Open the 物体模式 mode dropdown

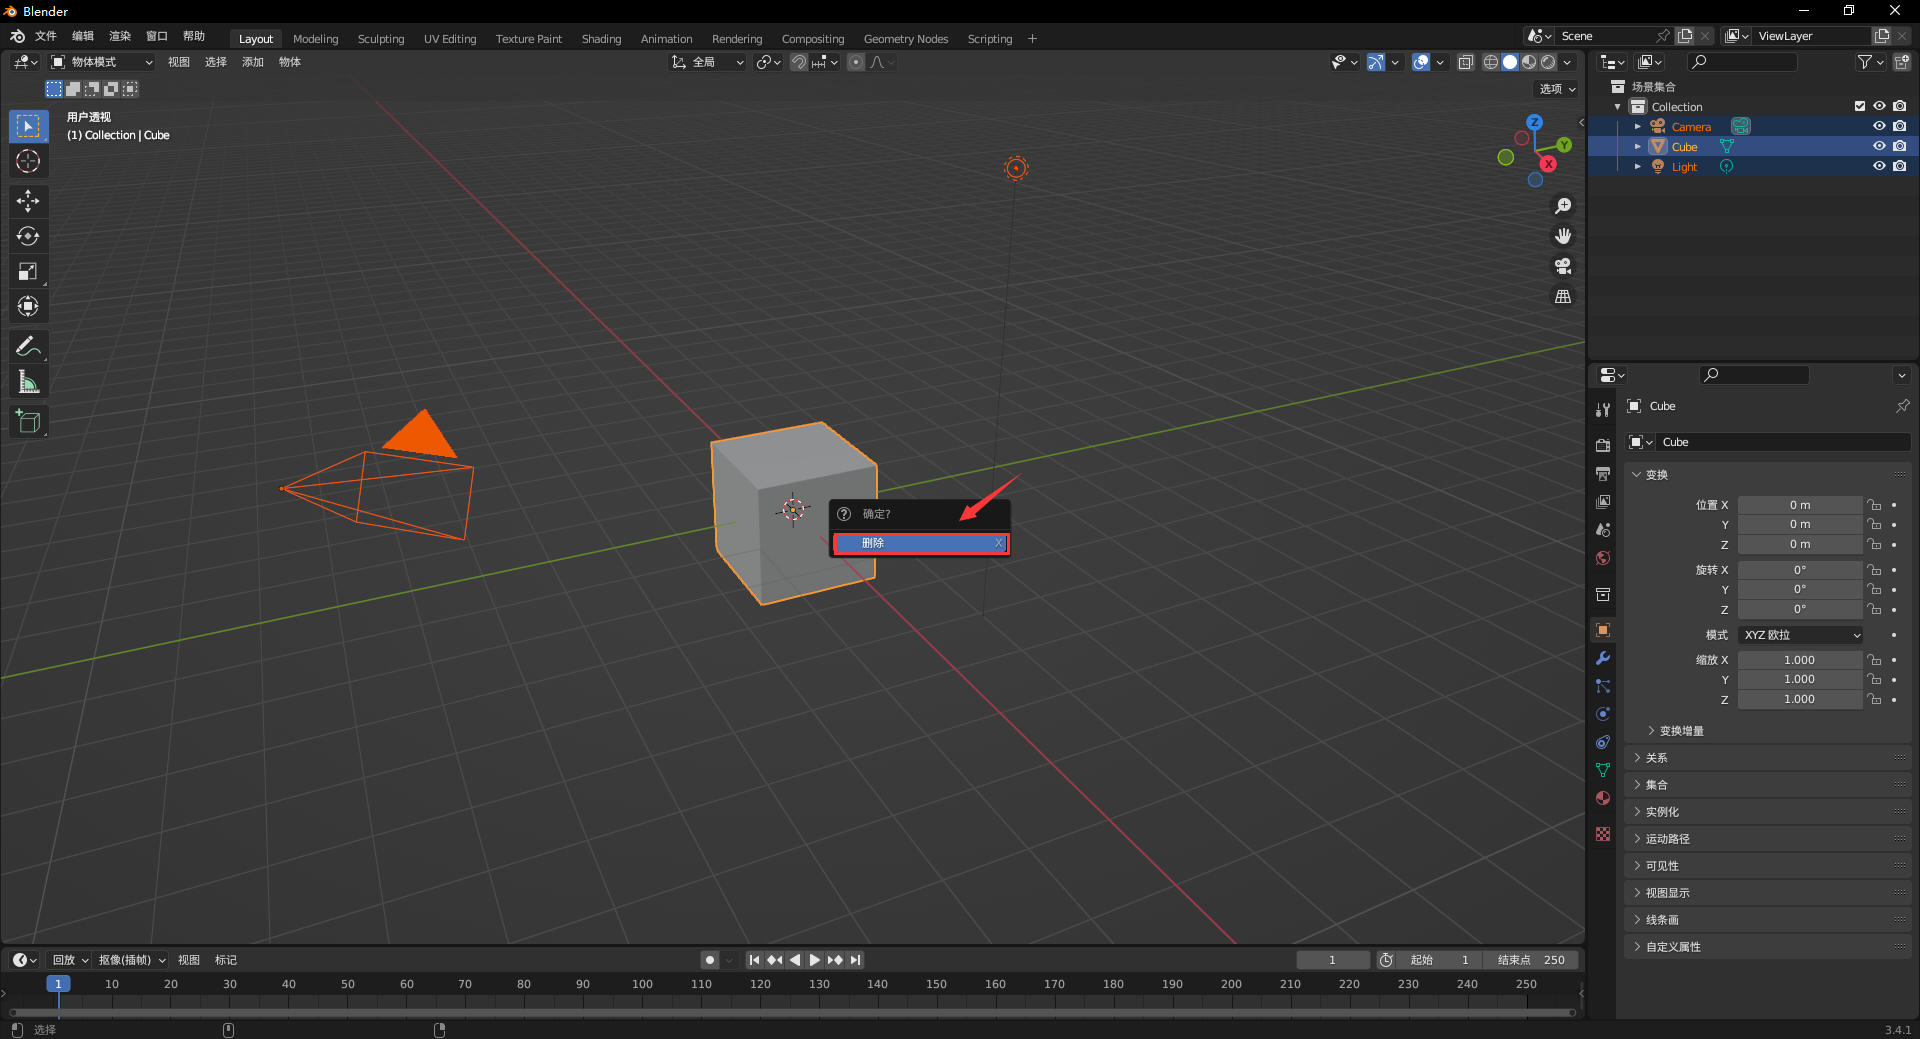tap(102, 62)
